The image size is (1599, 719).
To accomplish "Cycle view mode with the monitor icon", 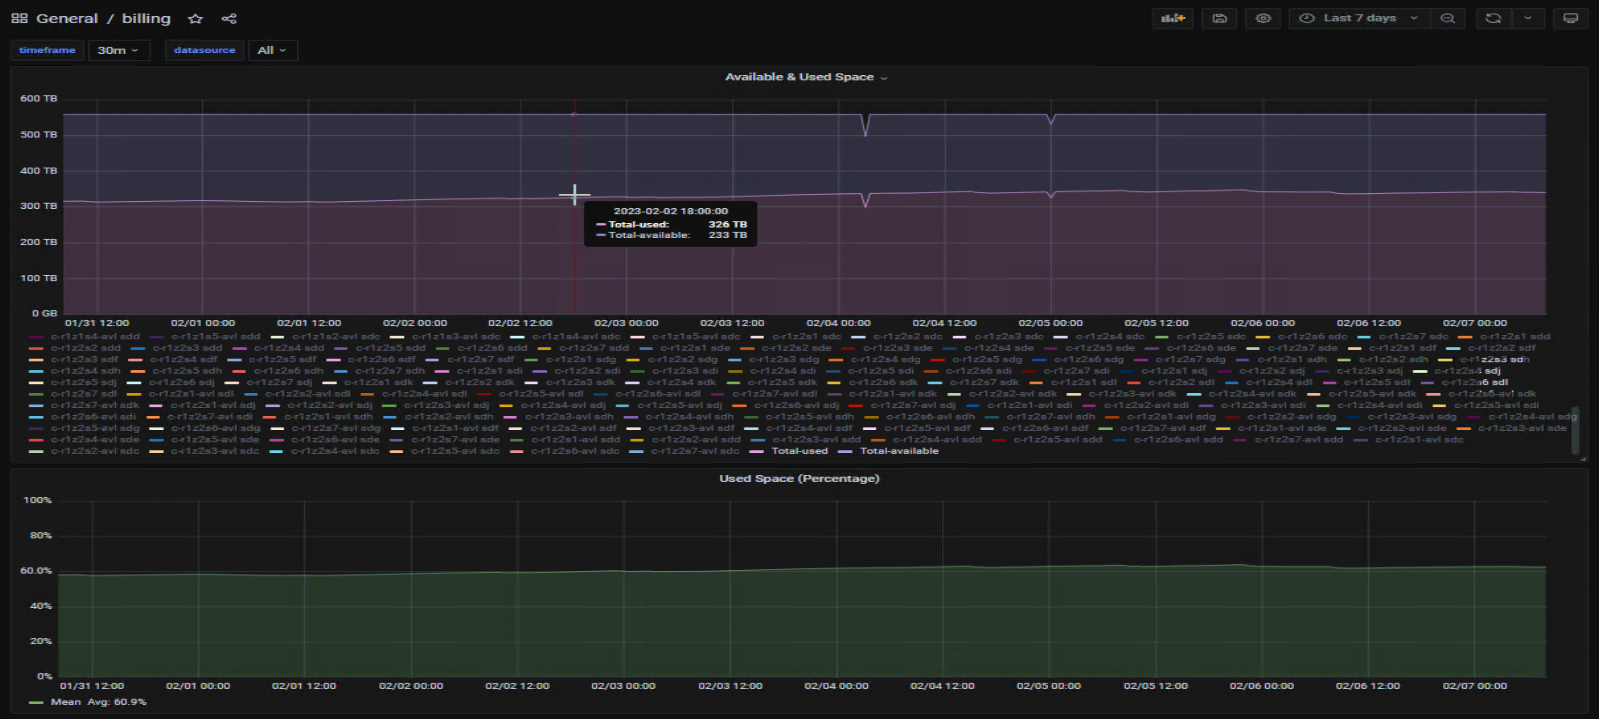I will click(x=1570, y=18).
